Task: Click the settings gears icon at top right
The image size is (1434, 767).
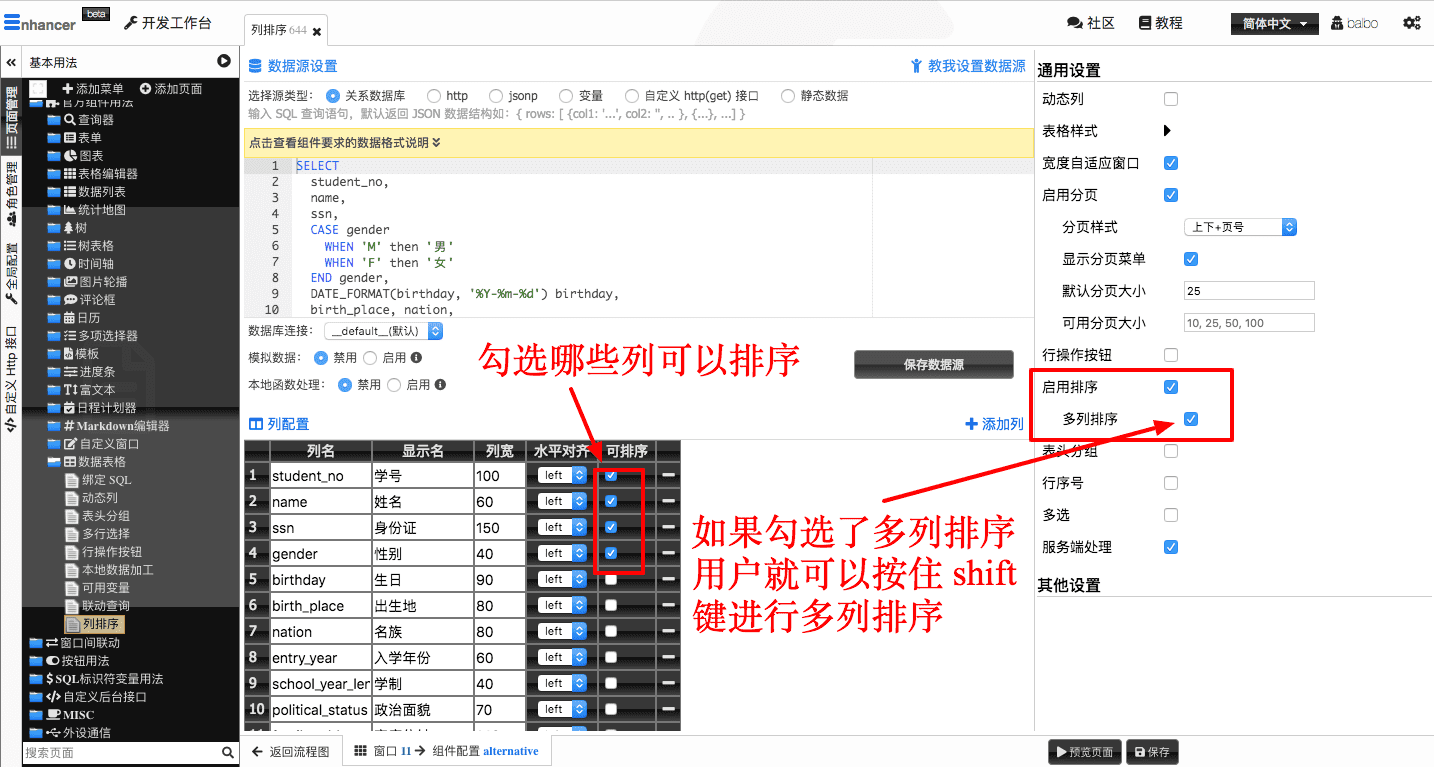Action: pyautogui.click(x=1411, y=23)
